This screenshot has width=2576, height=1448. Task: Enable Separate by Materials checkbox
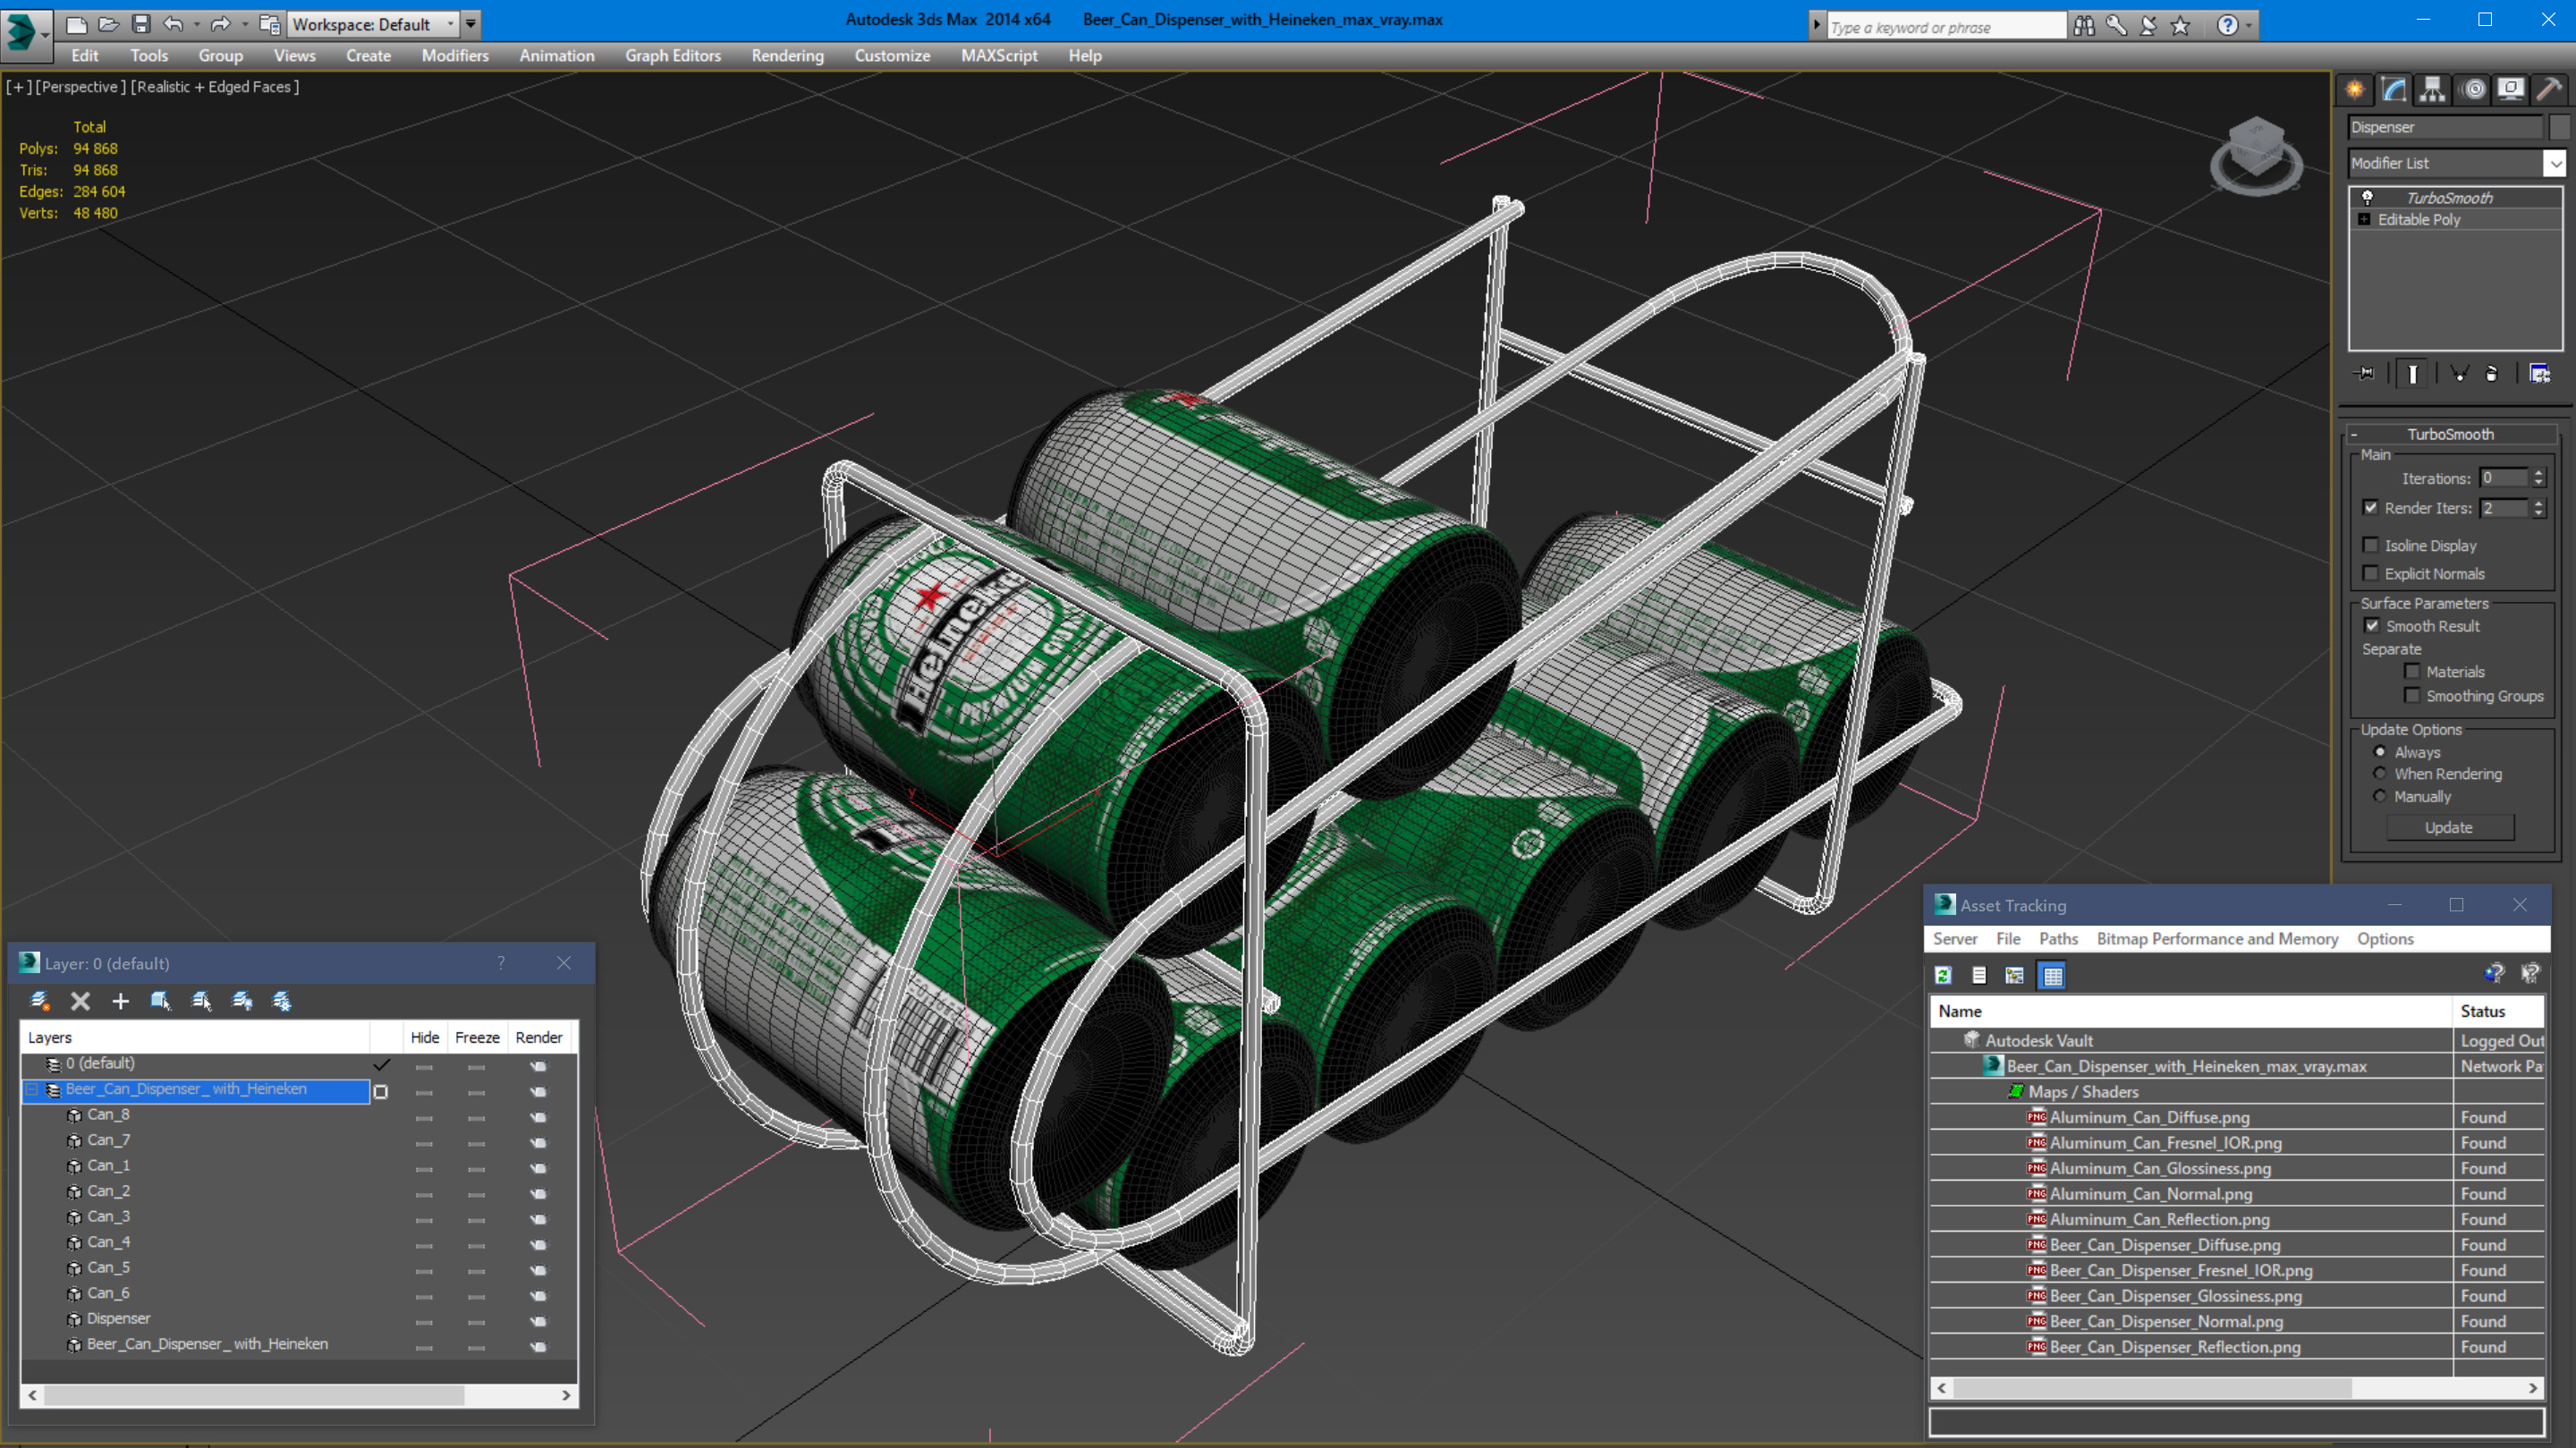[x=2412, y=670]
